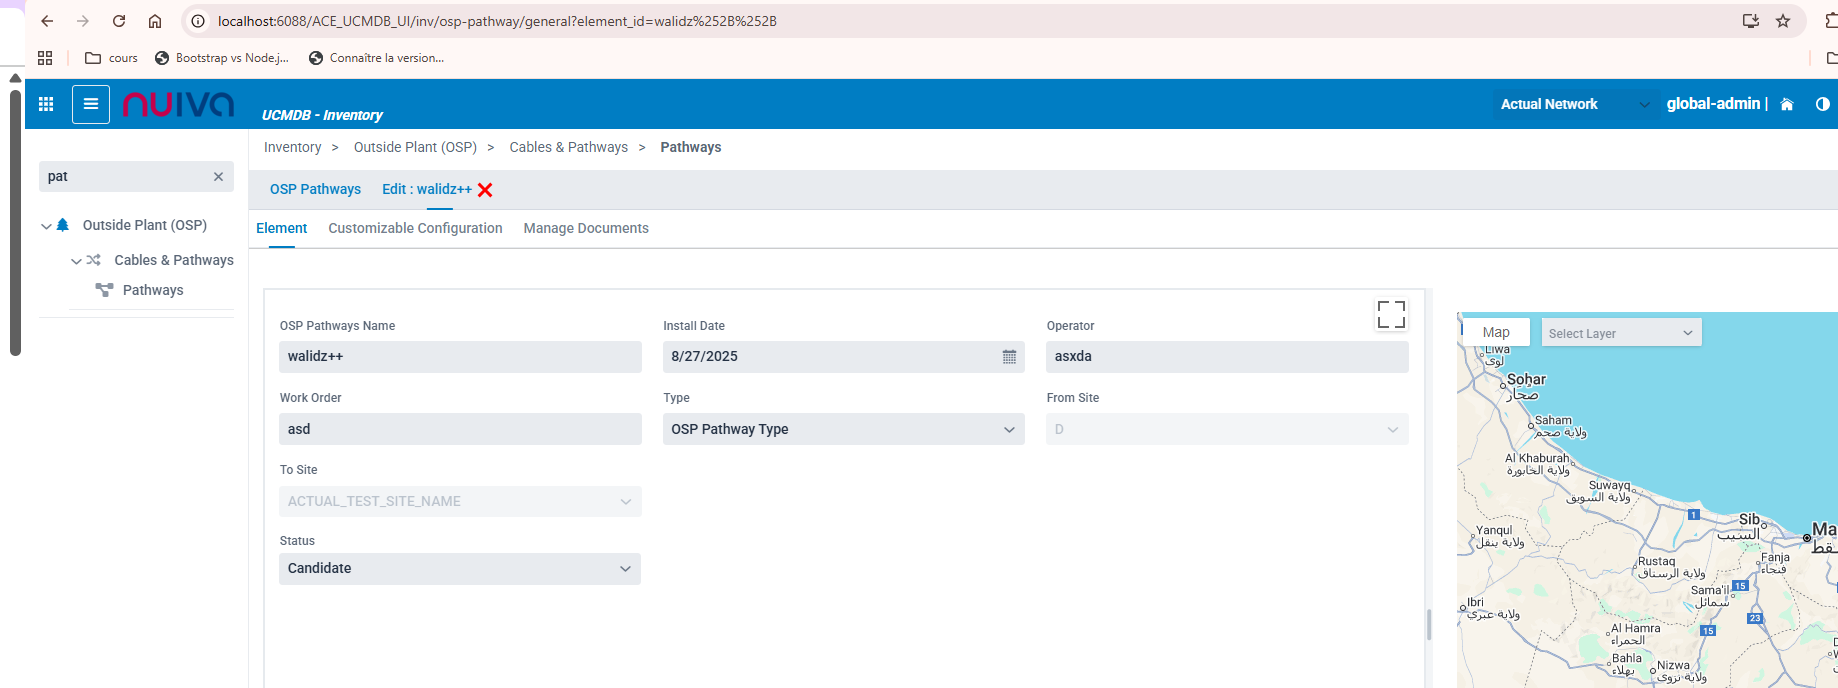Viewport: 1838px width, 688px height.
Task: Collapse the Outside Plant (OSP) tree node
Action: pos(46,226)
